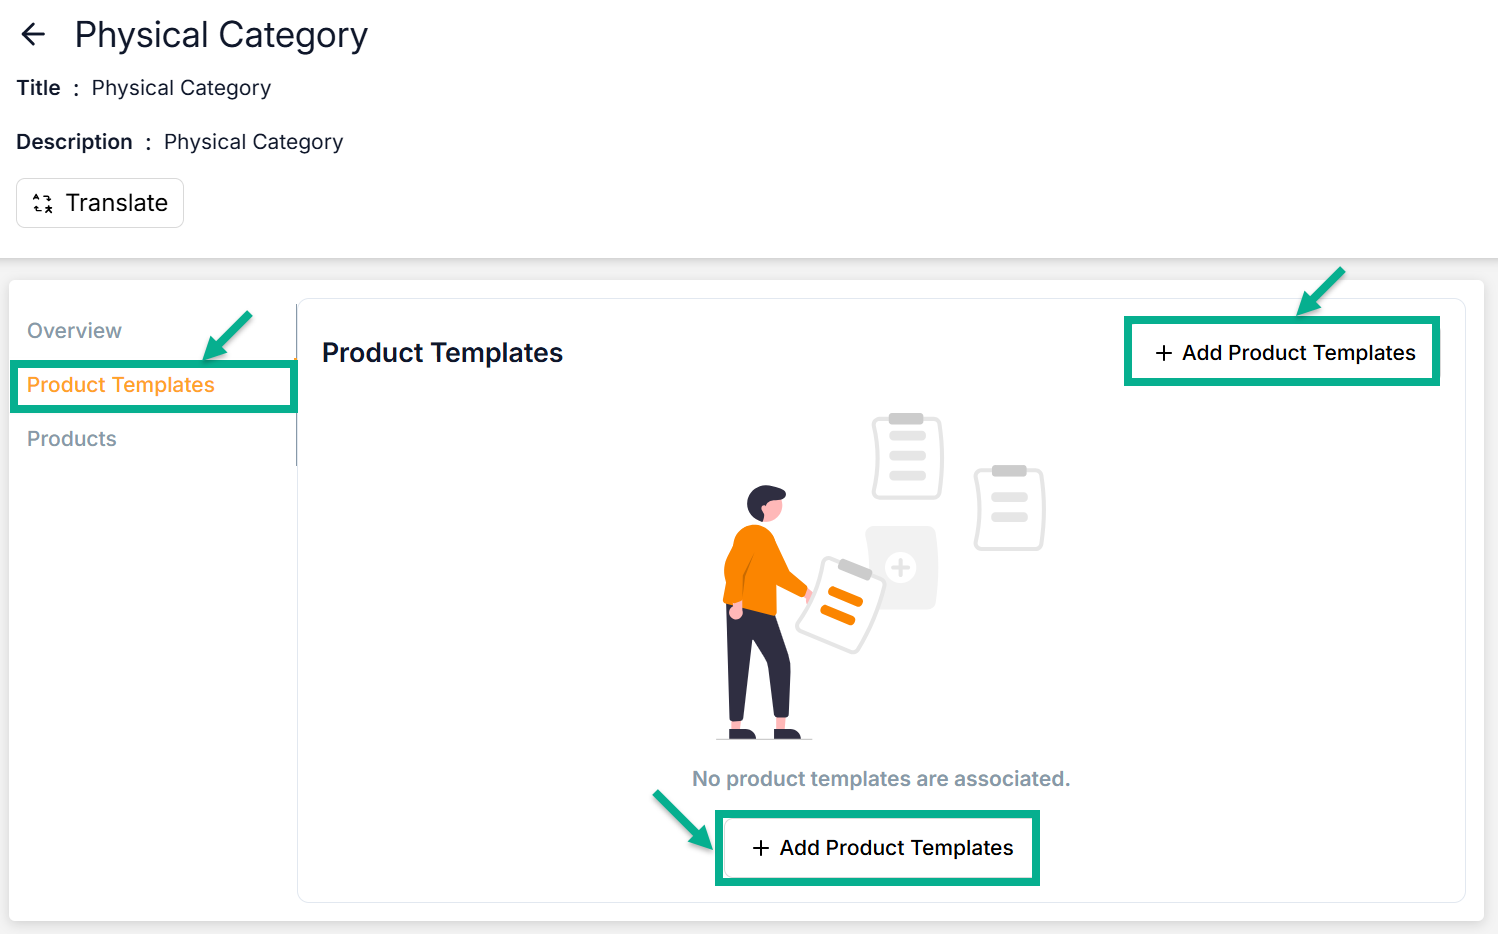Click the translate icon beside Translate label

43,204
